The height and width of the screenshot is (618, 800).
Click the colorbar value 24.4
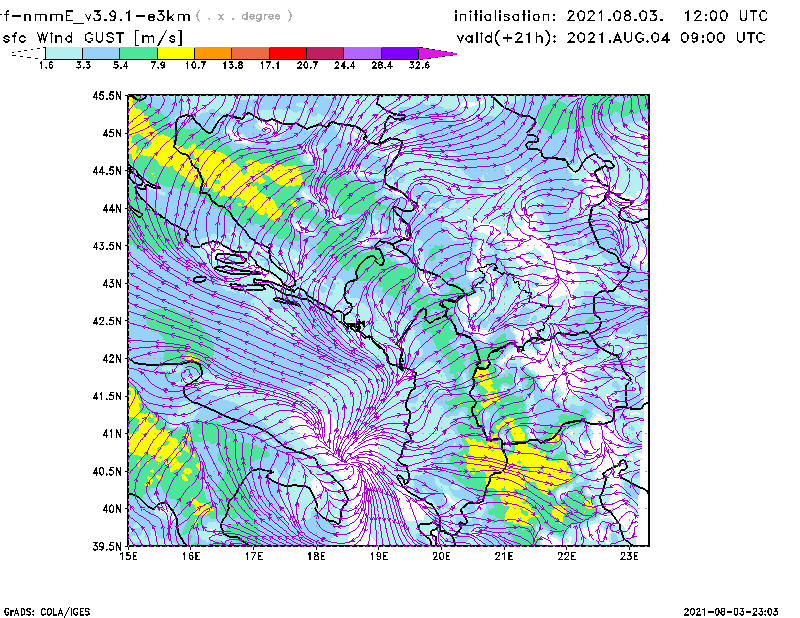click(x=344, y=65)
